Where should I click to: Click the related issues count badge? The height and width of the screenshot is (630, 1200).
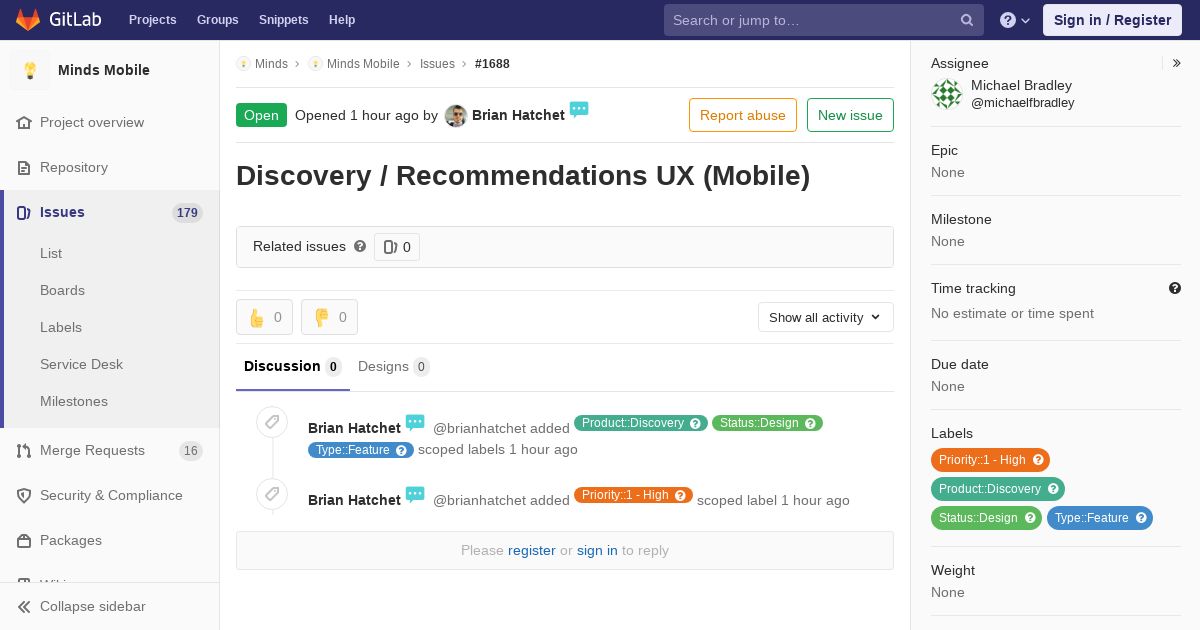pos(397,247)
